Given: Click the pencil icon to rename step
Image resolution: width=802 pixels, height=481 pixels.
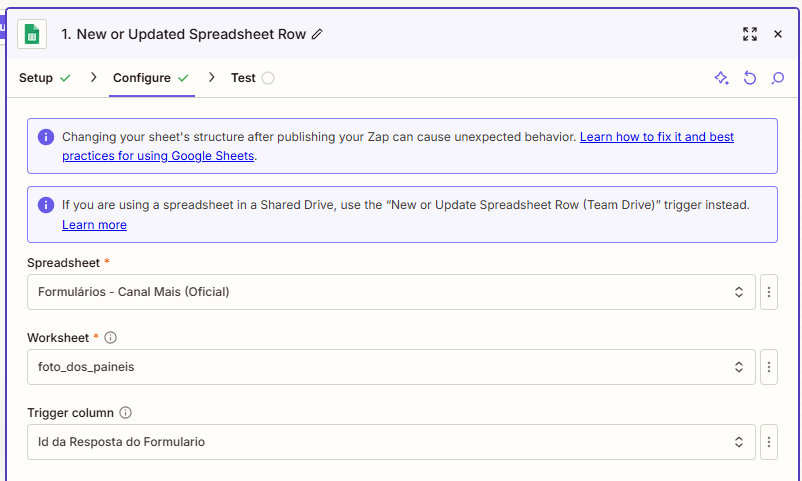Looking at the screenshot, I should [x=318, y=34].
